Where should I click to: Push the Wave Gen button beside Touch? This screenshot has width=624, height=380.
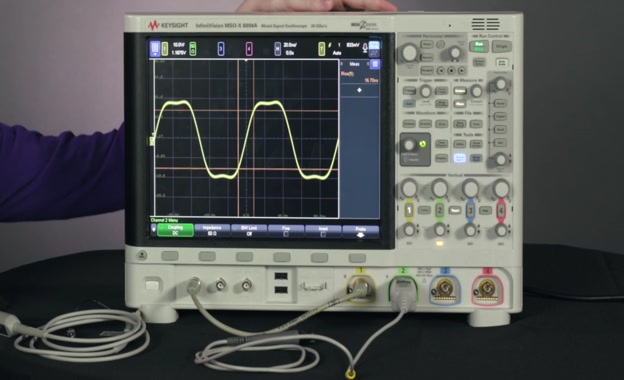tap(476, 158)
